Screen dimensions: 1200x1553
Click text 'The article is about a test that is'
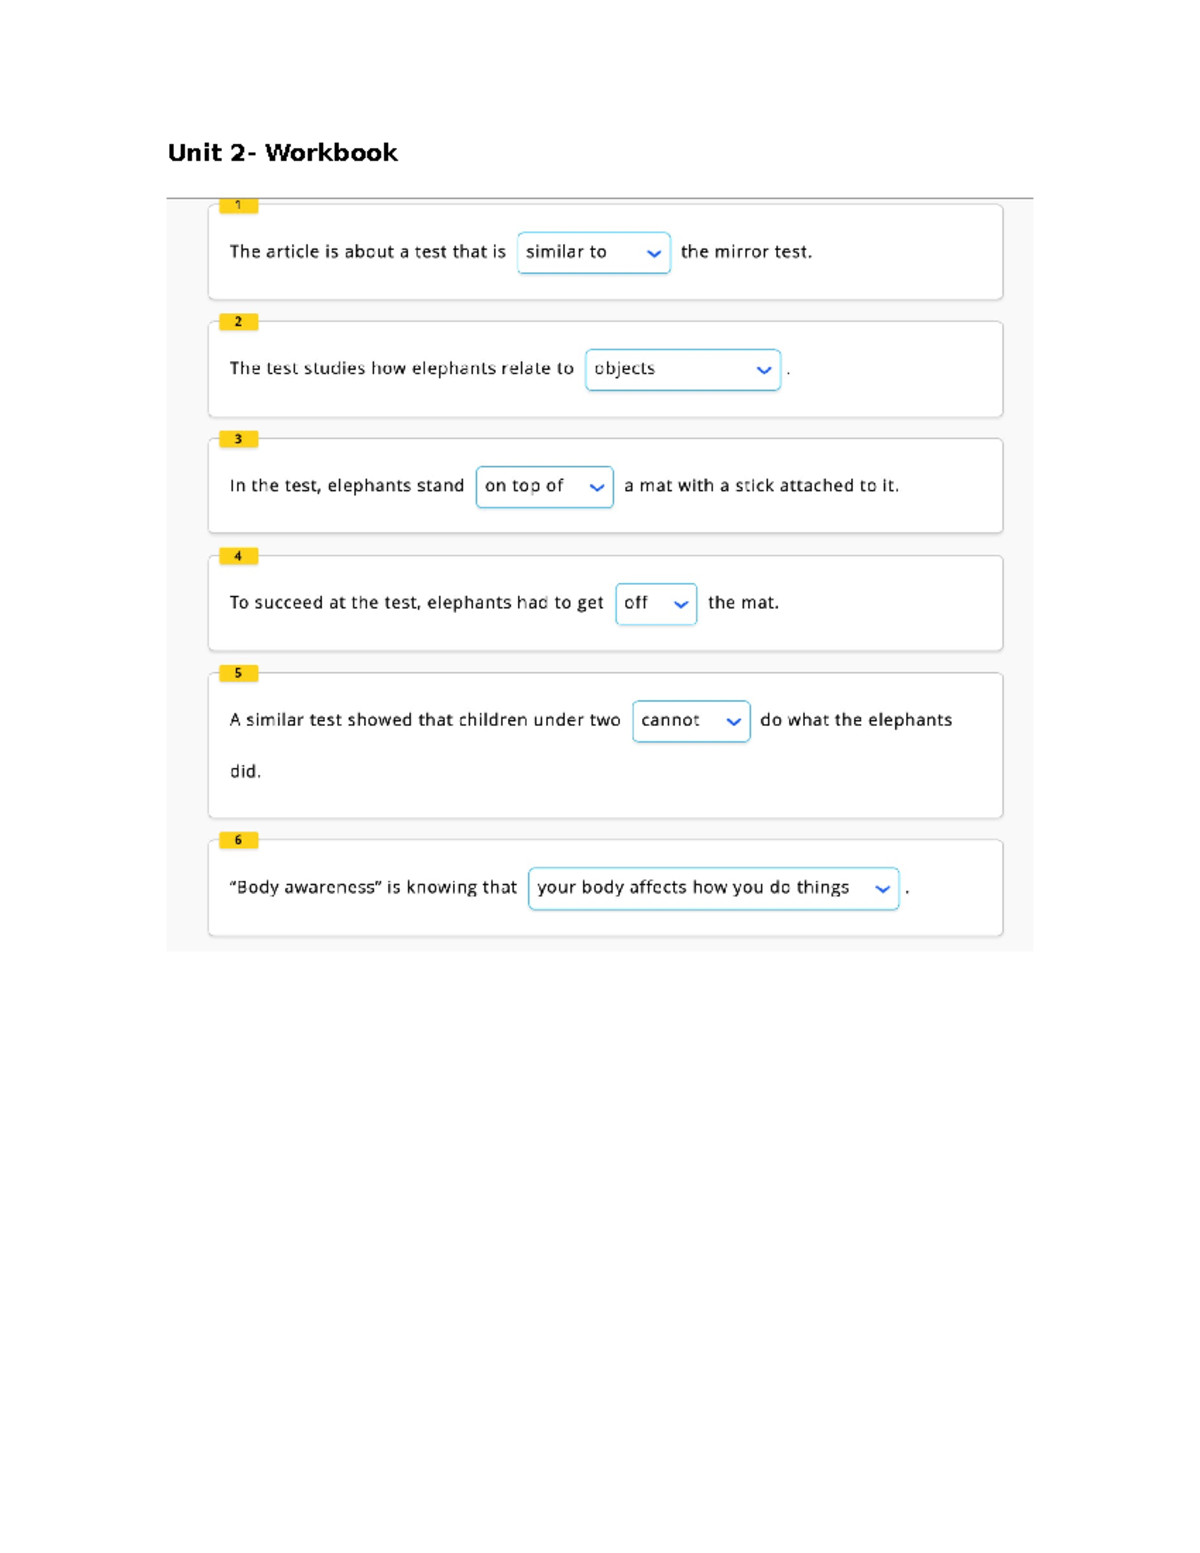(367, 252)
